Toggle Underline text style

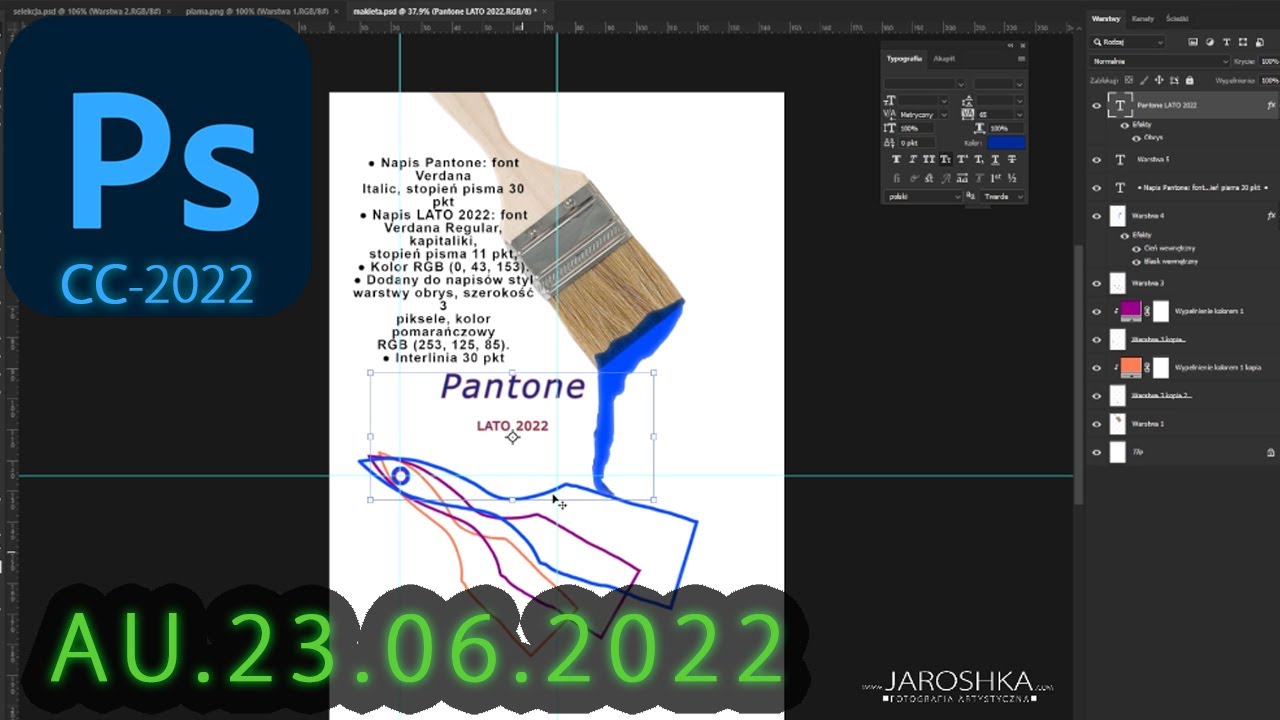click(994, 160)
